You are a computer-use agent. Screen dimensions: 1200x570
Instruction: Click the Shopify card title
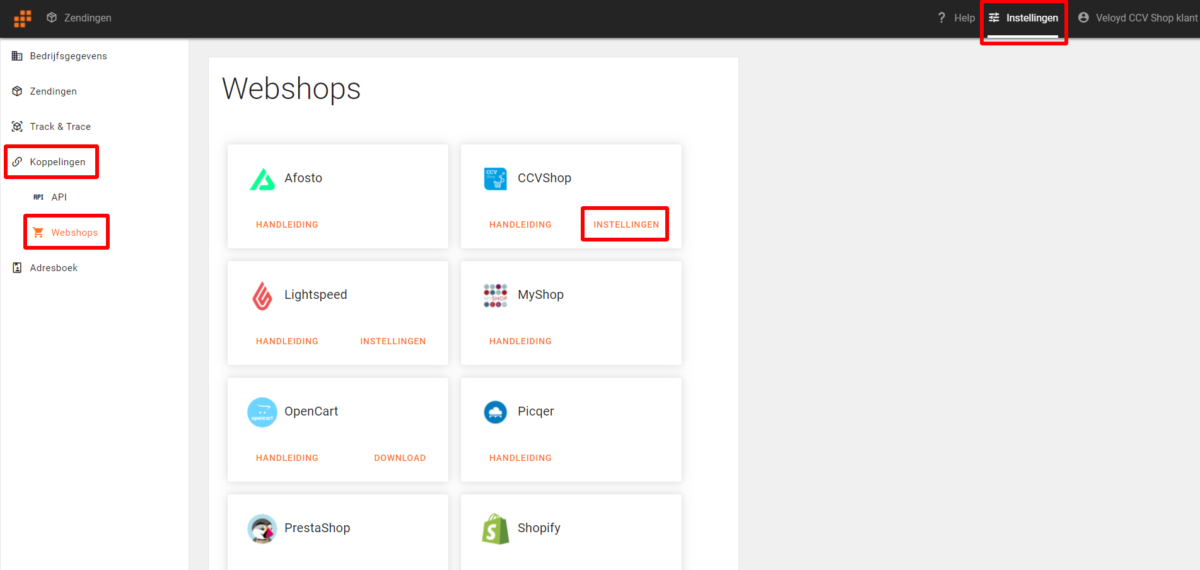point(541,528)
